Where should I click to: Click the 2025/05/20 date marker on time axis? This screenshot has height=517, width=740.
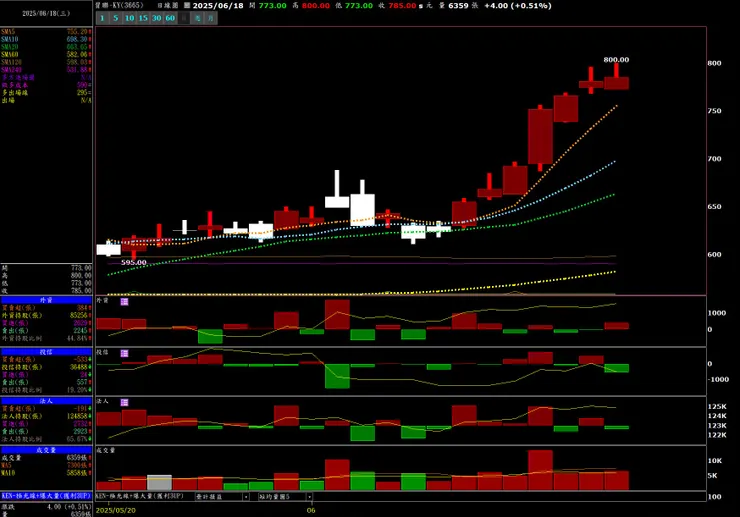tap(116, 510)
